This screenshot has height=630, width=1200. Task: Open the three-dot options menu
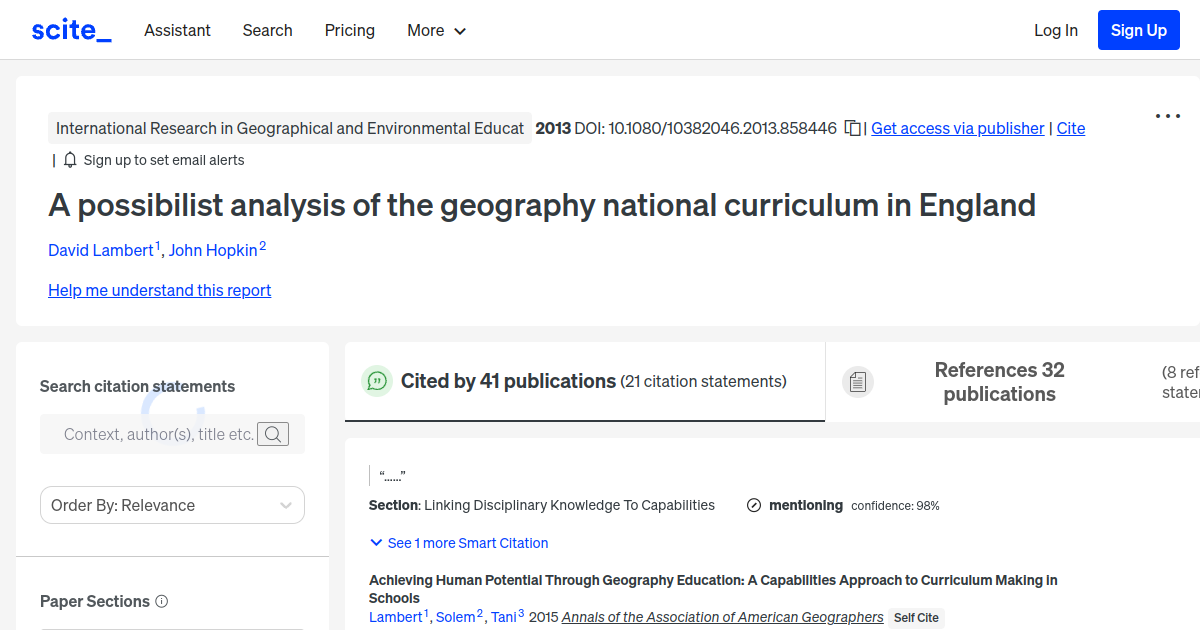[x=1167, y=116]
